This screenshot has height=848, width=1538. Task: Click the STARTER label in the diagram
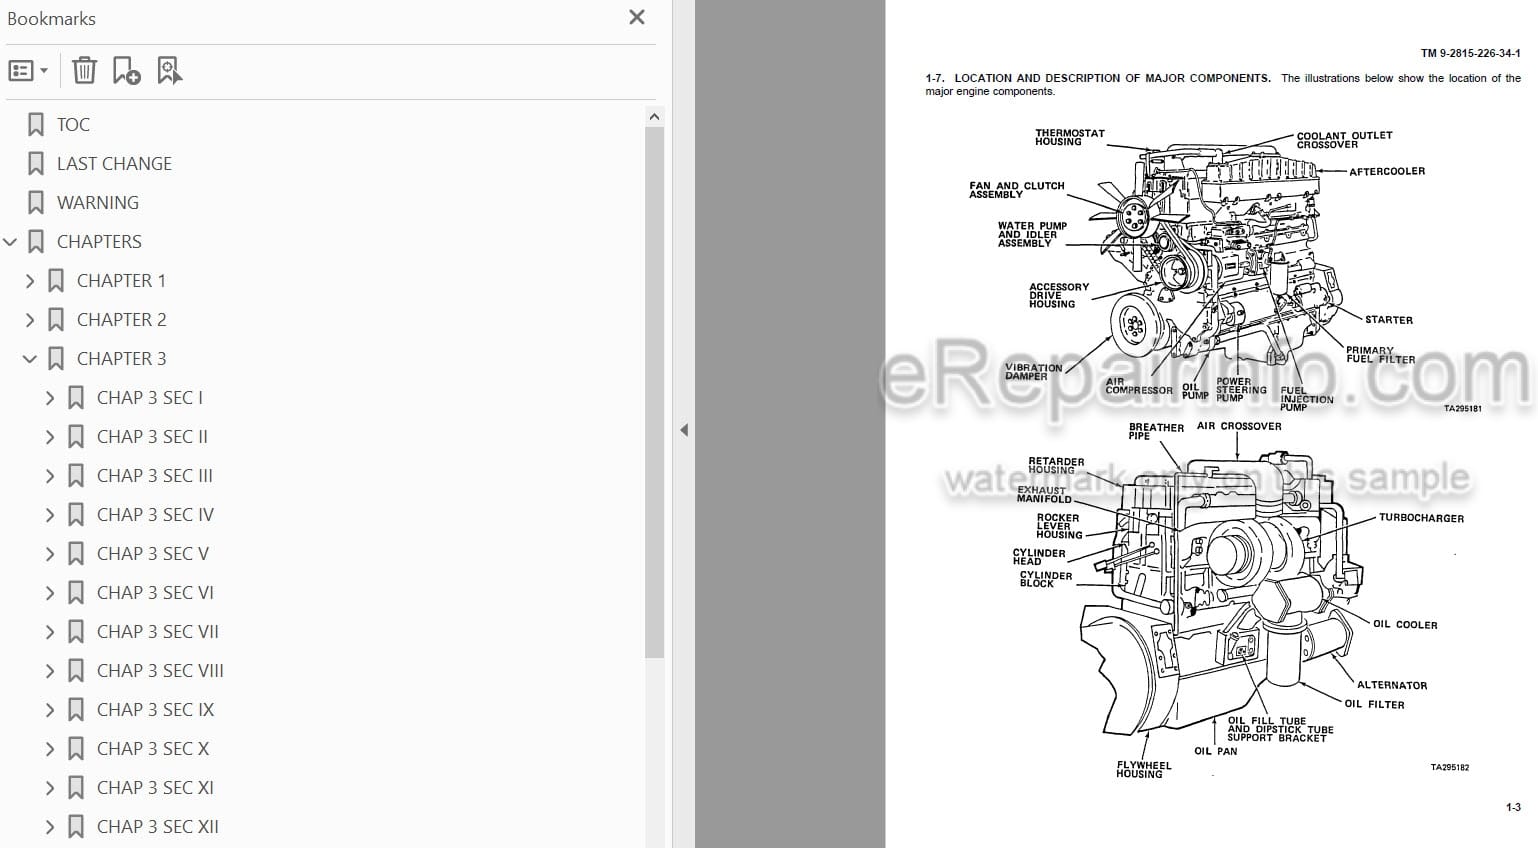click(x=1389, y=320)
